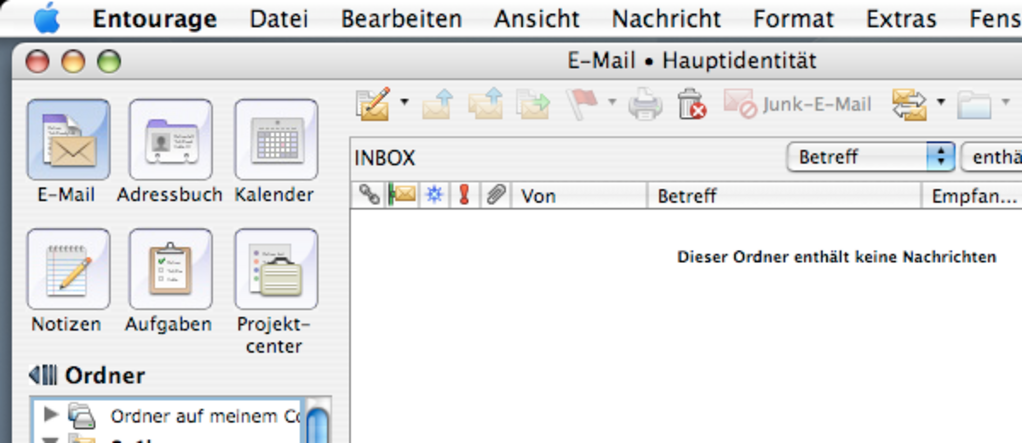1022x443 pixels.
Task: Zoom the window using green button
Action: click(x=109, y=62)
